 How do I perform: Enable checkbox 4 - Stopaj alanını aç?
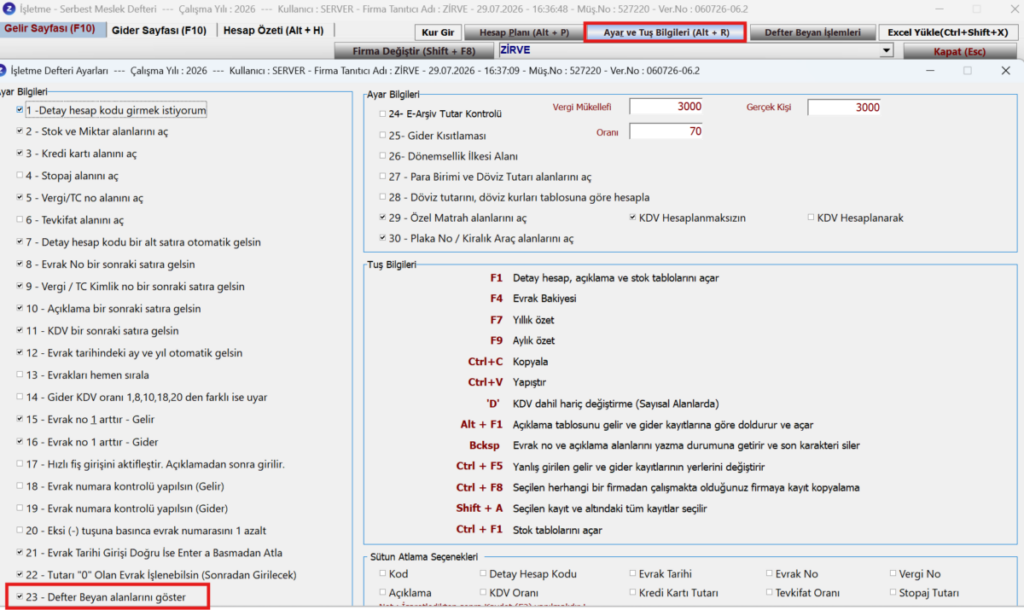coord(20,175)
